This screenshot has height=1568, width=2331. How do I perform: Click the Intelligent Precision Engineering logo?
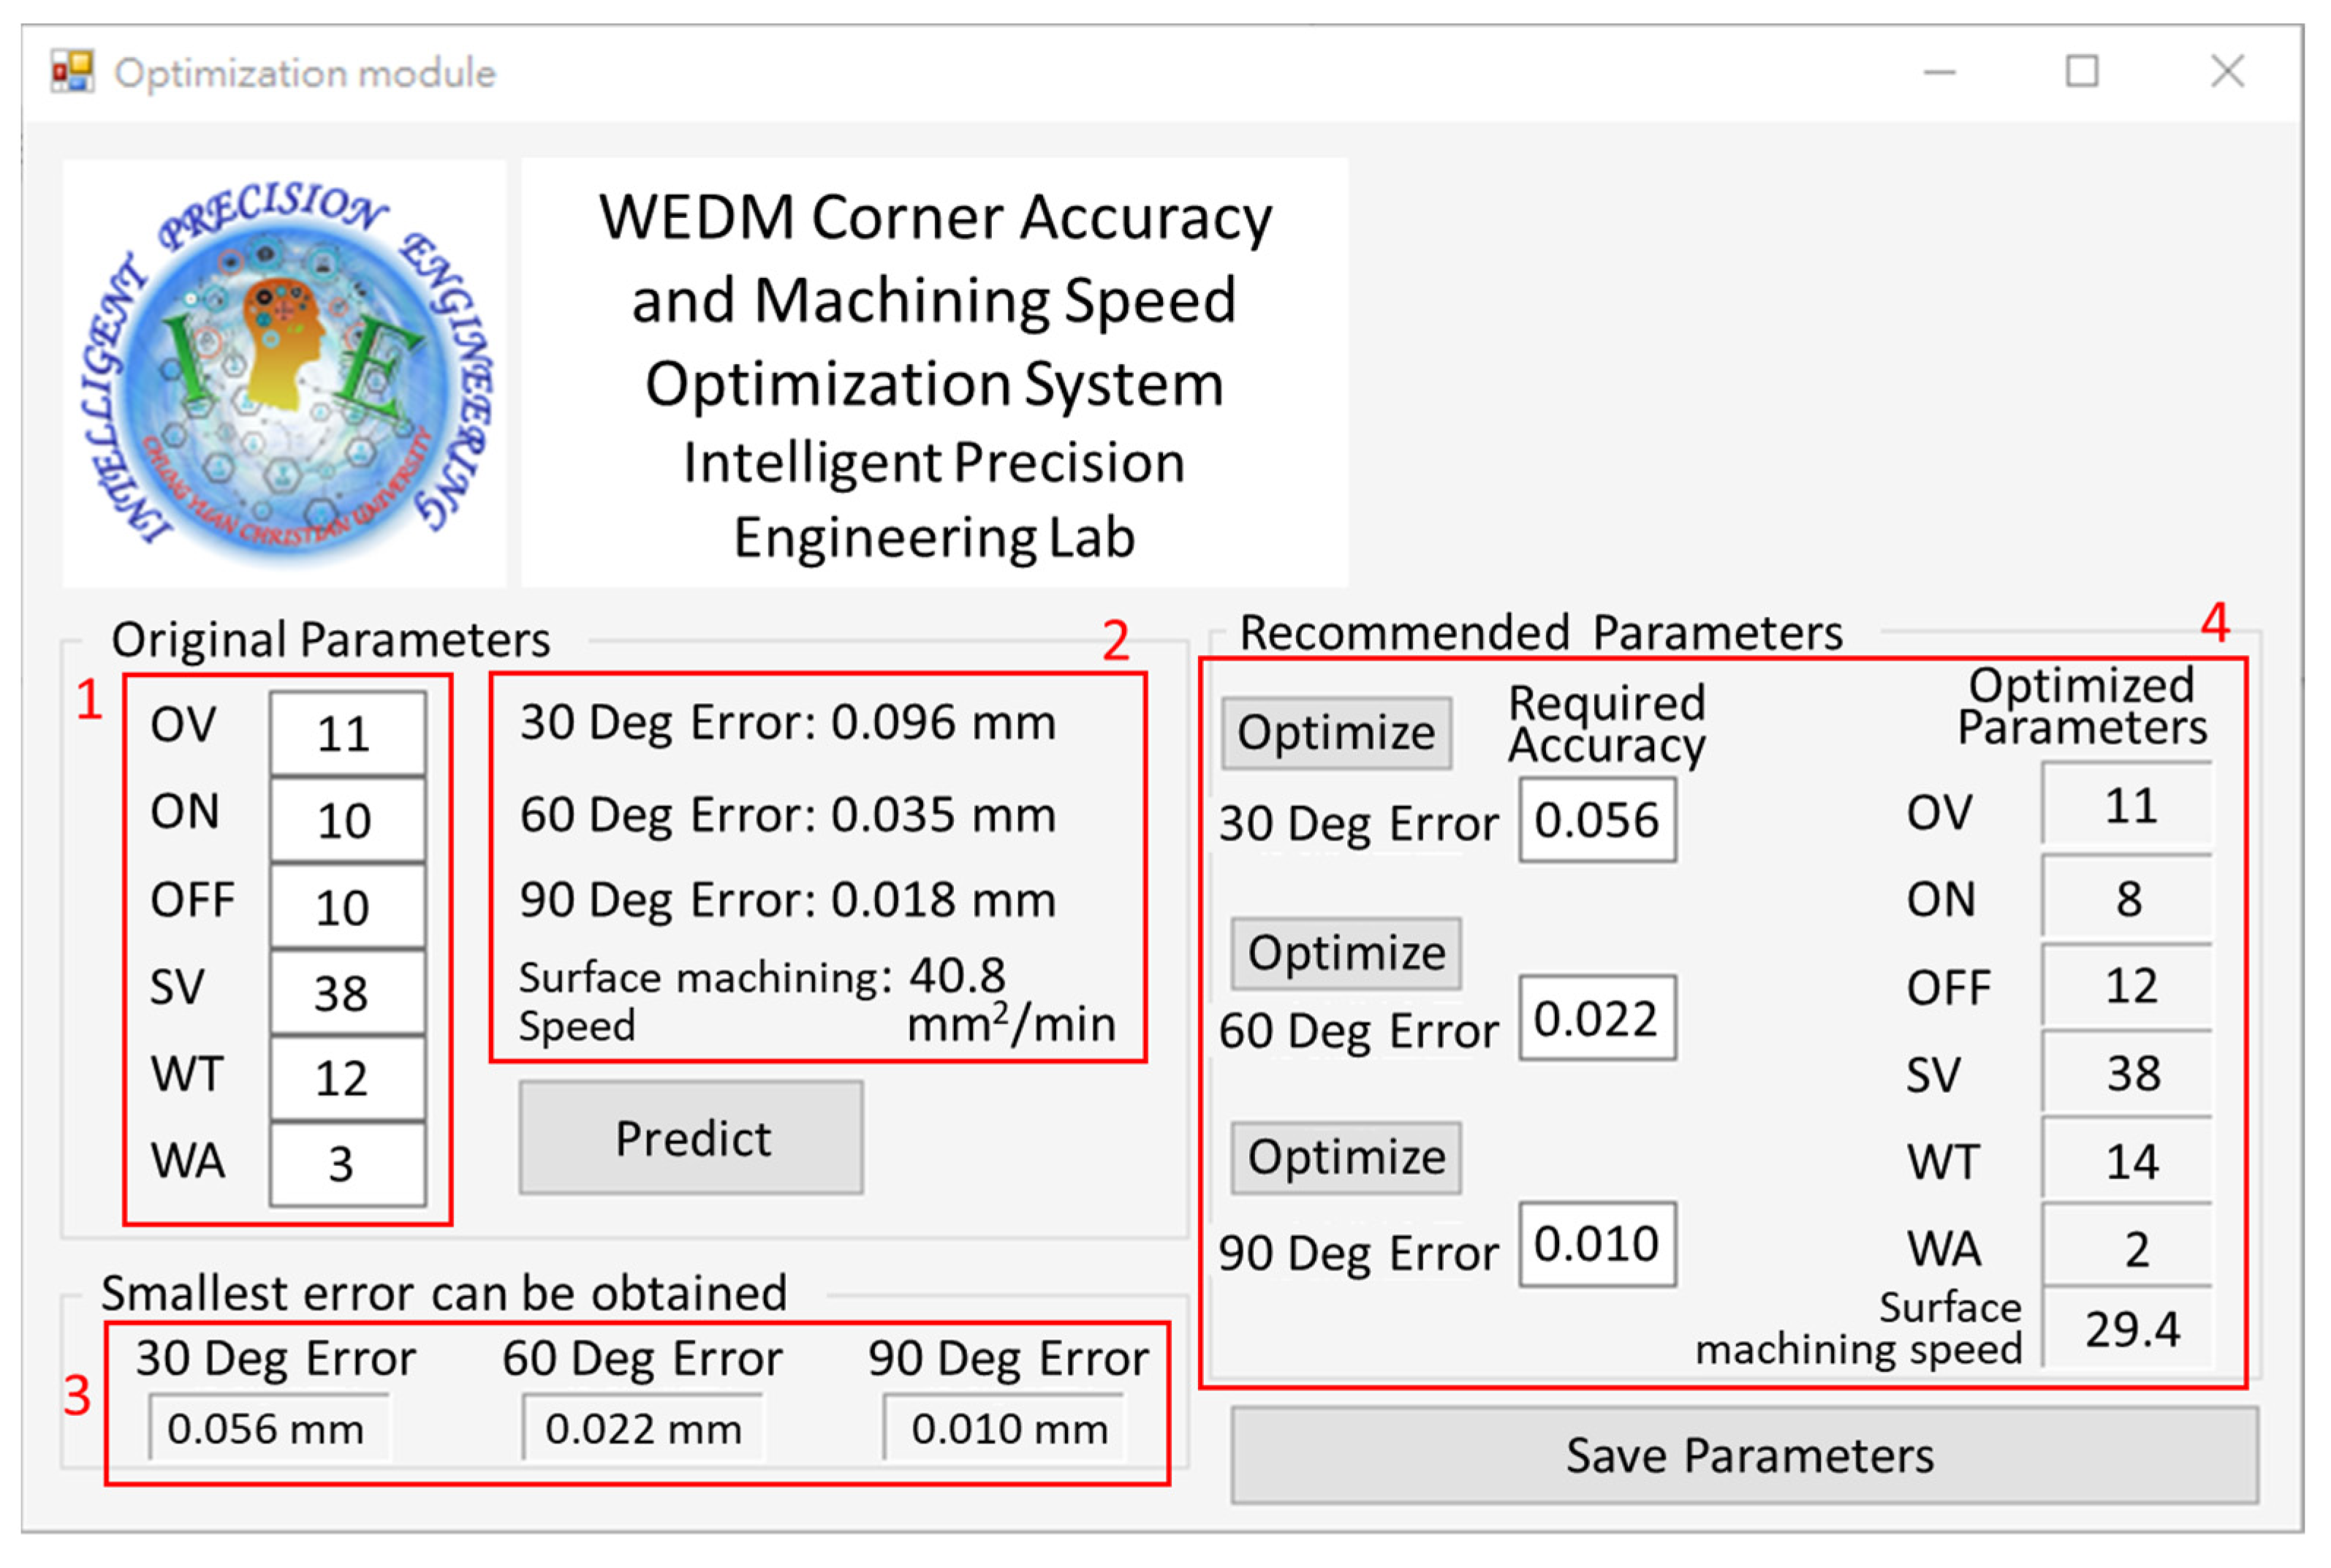(284, 373)
